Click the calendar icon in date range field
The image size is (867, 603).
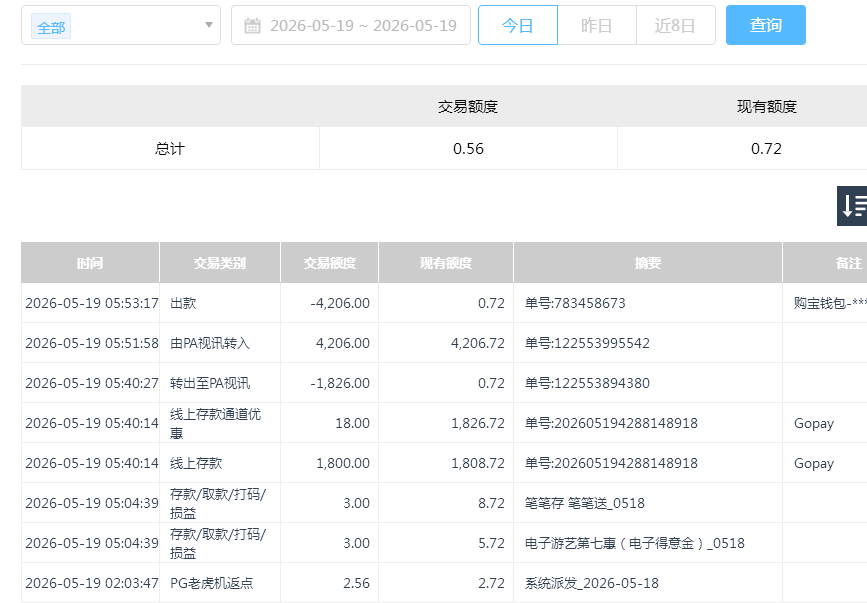252,25
